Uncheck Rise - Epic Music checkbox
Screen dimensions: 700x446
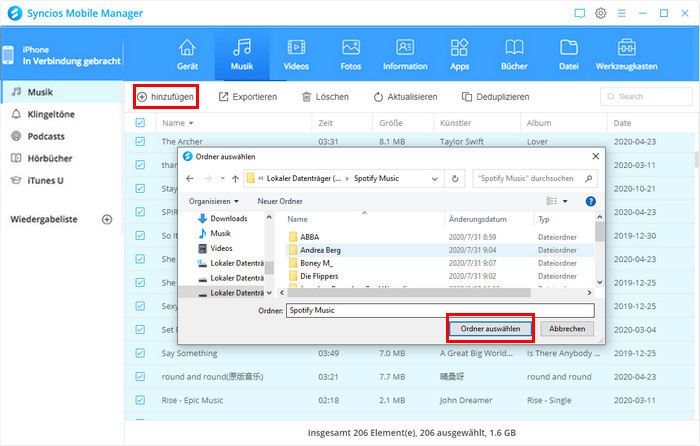(x=140, y=400)
